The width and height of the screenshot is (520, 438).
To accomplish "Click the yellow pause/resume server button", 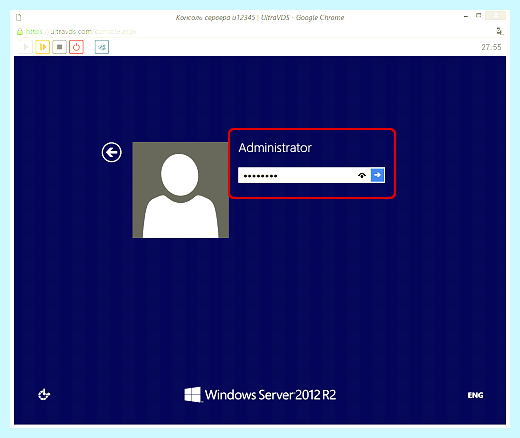I will 43,47.
